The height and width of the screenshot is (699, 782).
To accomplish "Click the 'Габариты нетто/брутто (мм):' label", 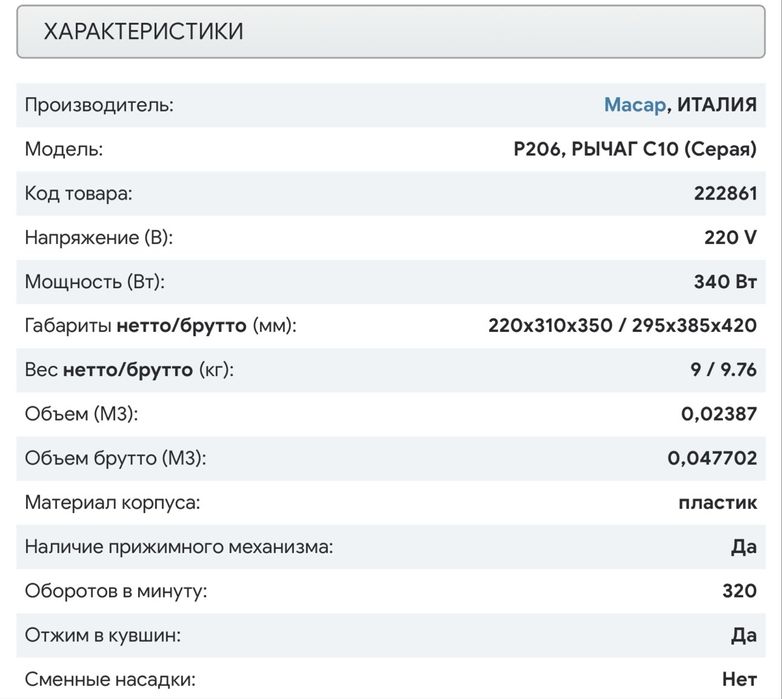I will coord(161,326).
